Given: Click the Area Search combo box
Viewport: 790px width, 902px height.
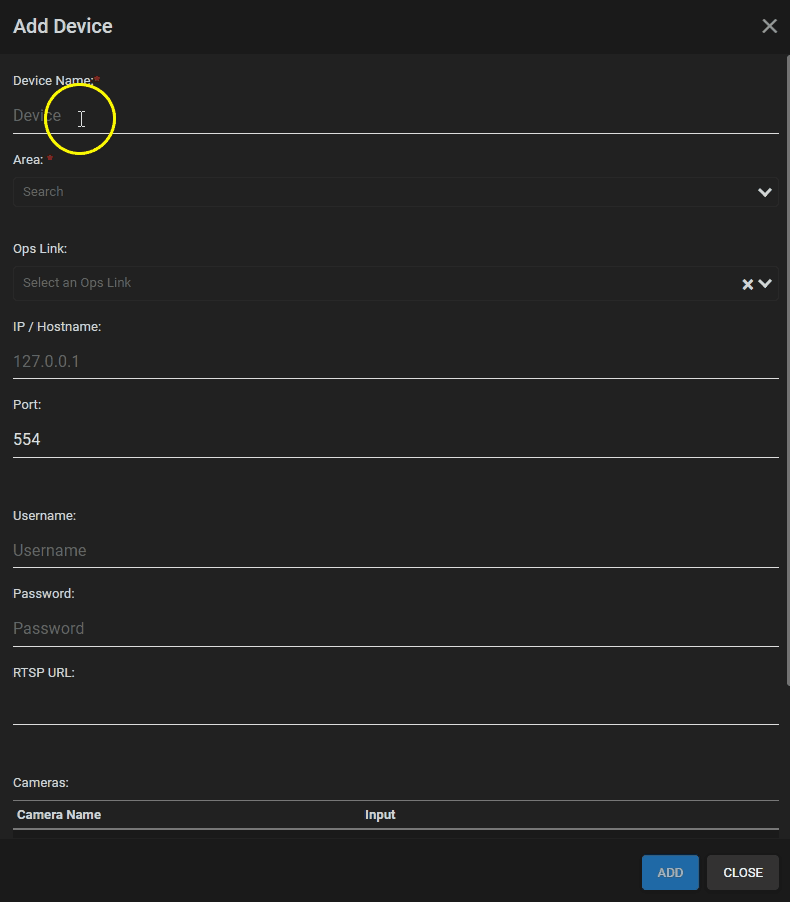Looking at the screenshot, I should pyautogui.click(x=395, y=192).
